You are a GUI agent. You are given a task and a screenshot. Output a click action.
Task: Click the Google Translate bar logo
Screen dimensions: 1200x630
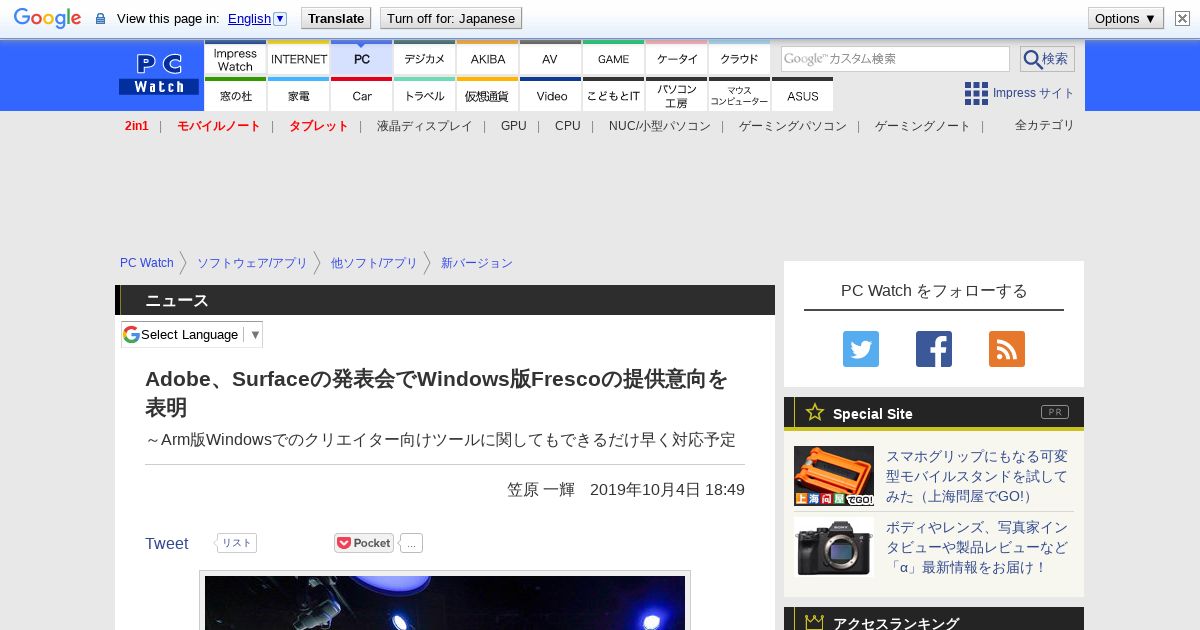coord(47,18)
